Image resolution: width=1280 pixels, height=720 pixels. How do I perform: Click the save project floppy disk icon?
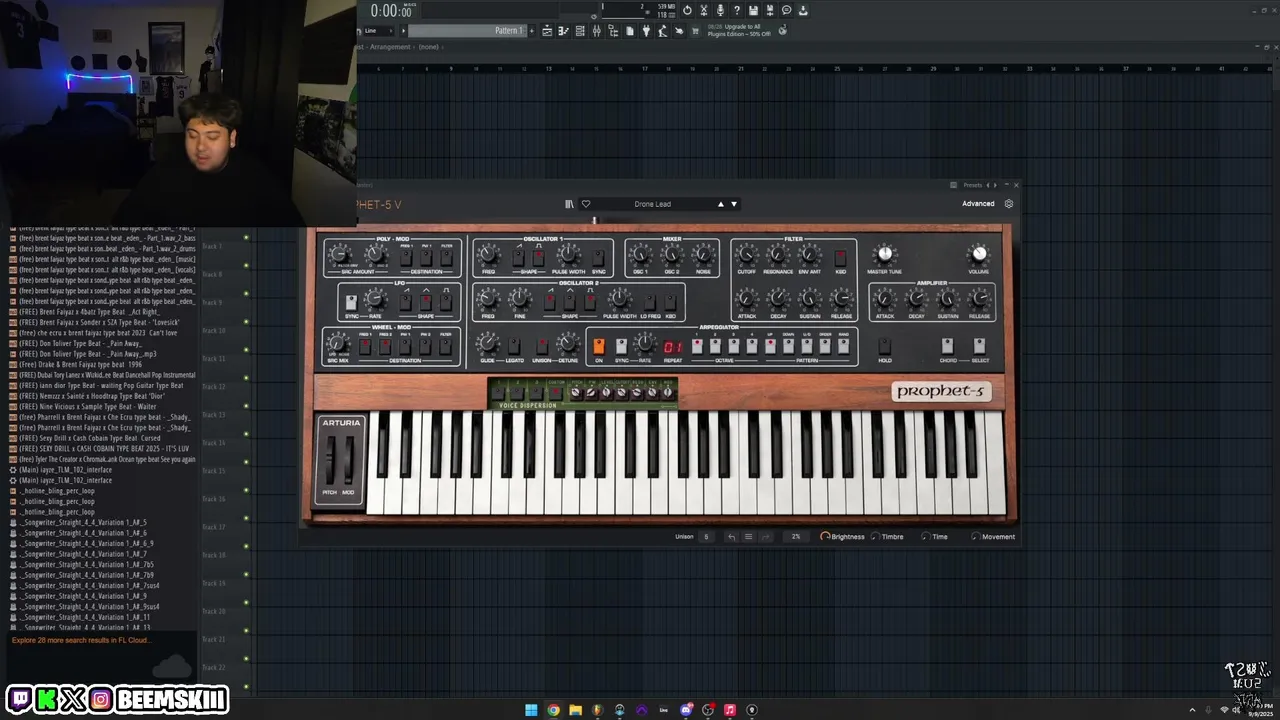pos(753,10)
